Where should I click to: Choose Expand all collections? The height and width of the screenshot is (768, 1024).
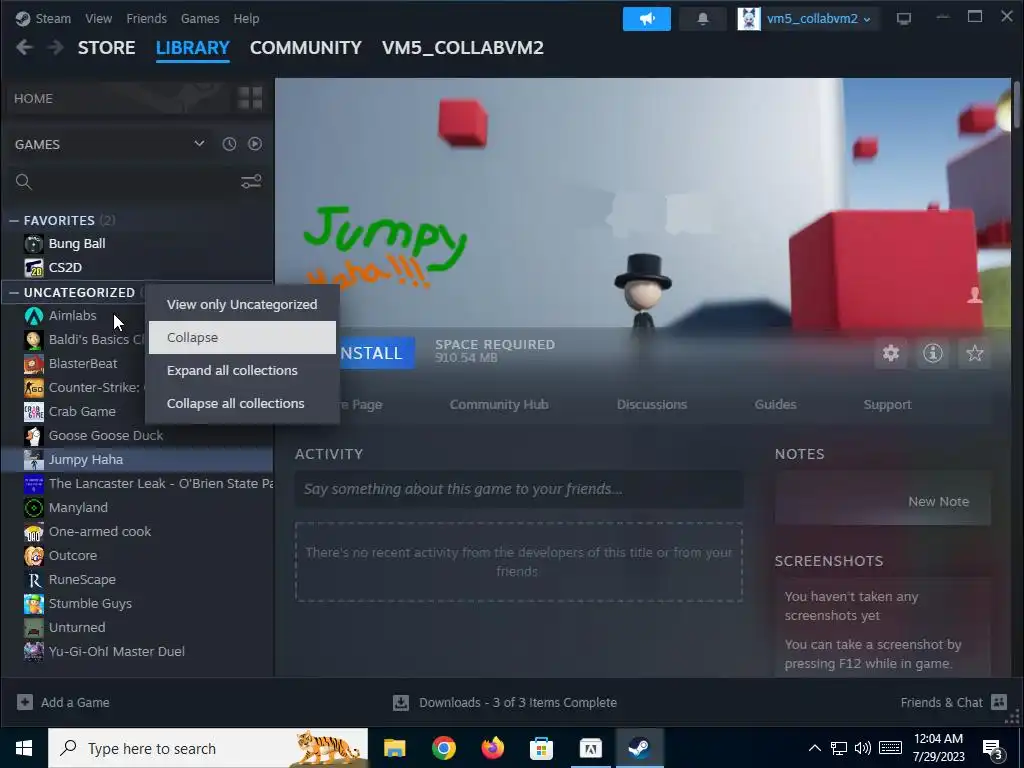242,370
